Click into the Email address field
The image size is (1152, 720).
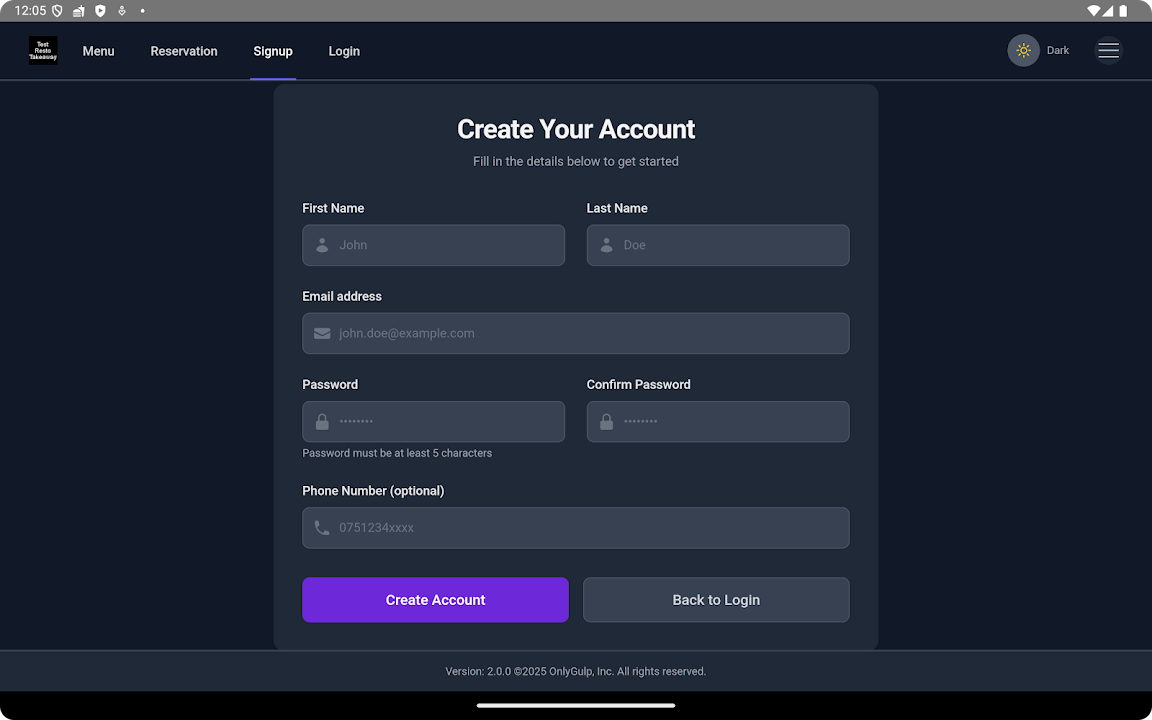(590, 333)
